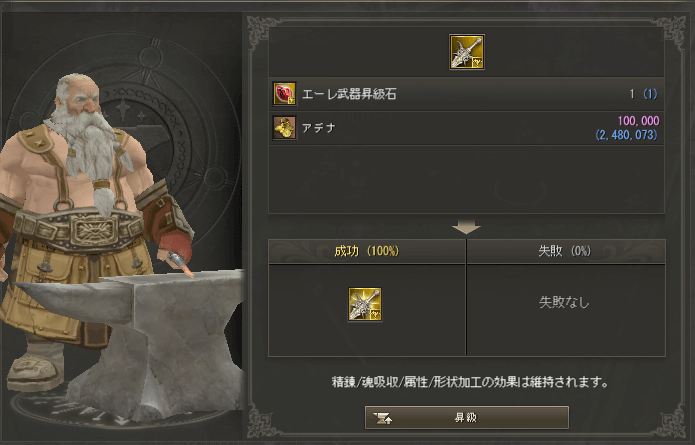Click the アデナ gold coins icon
The height and width of the screenshot is (445, 695).
coord(284,128)
